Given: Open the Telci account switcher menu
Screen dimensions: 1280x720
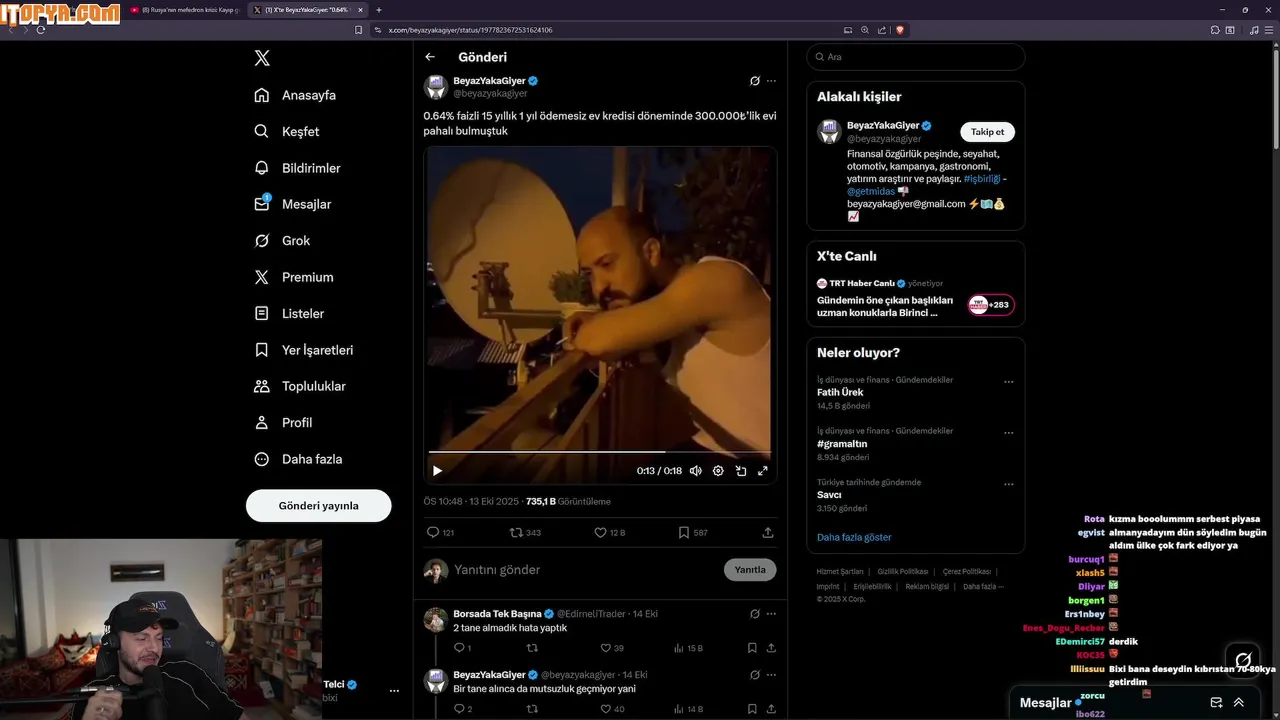Looking at the screenshot, I should [394, 691].
